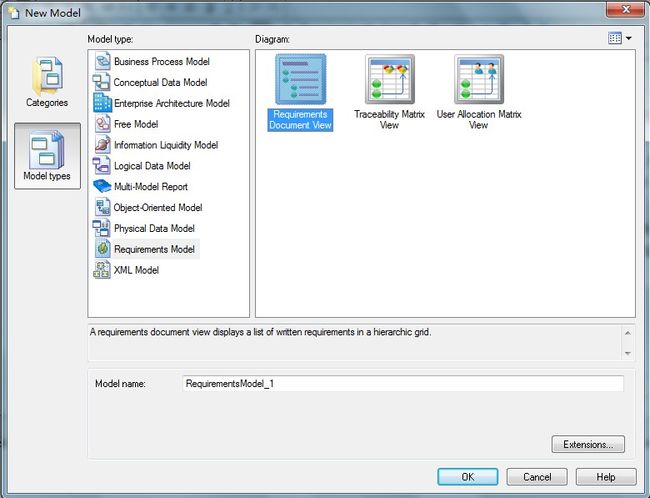Choose Physical Data Model text label
Viewport: 650px width, 498px height.
click(154, 228)
